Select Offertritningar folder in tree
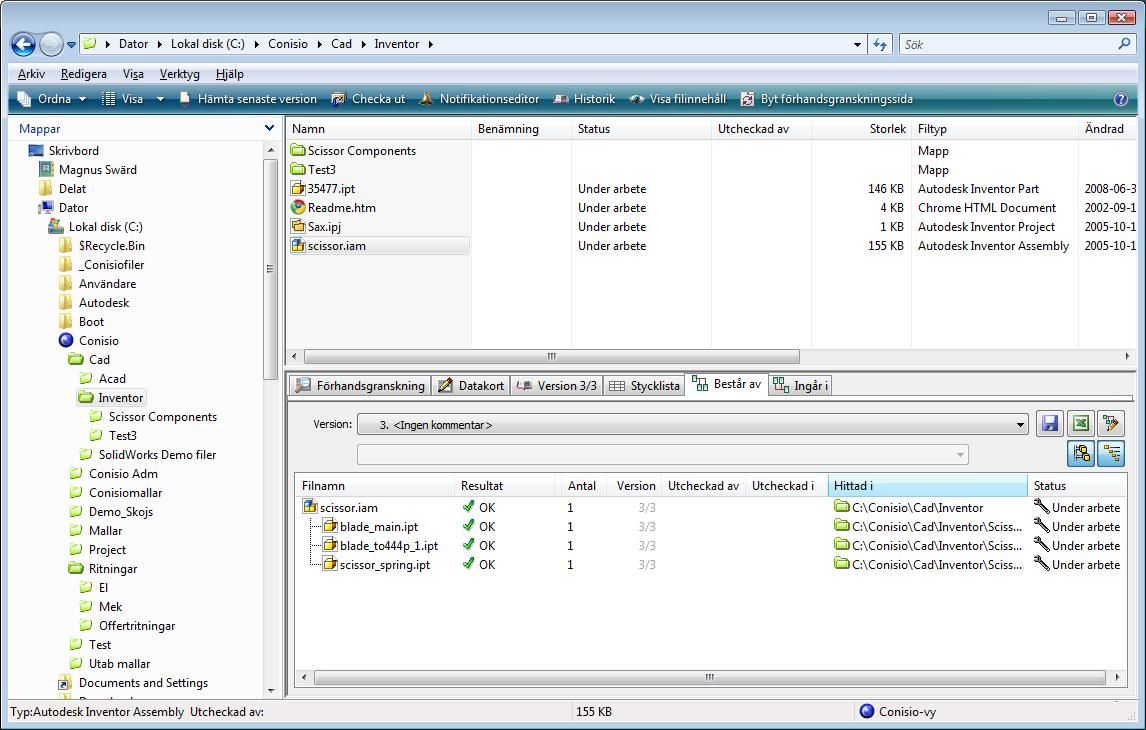The height and width of the screenshot is (730, 1146). coord(128,626)
